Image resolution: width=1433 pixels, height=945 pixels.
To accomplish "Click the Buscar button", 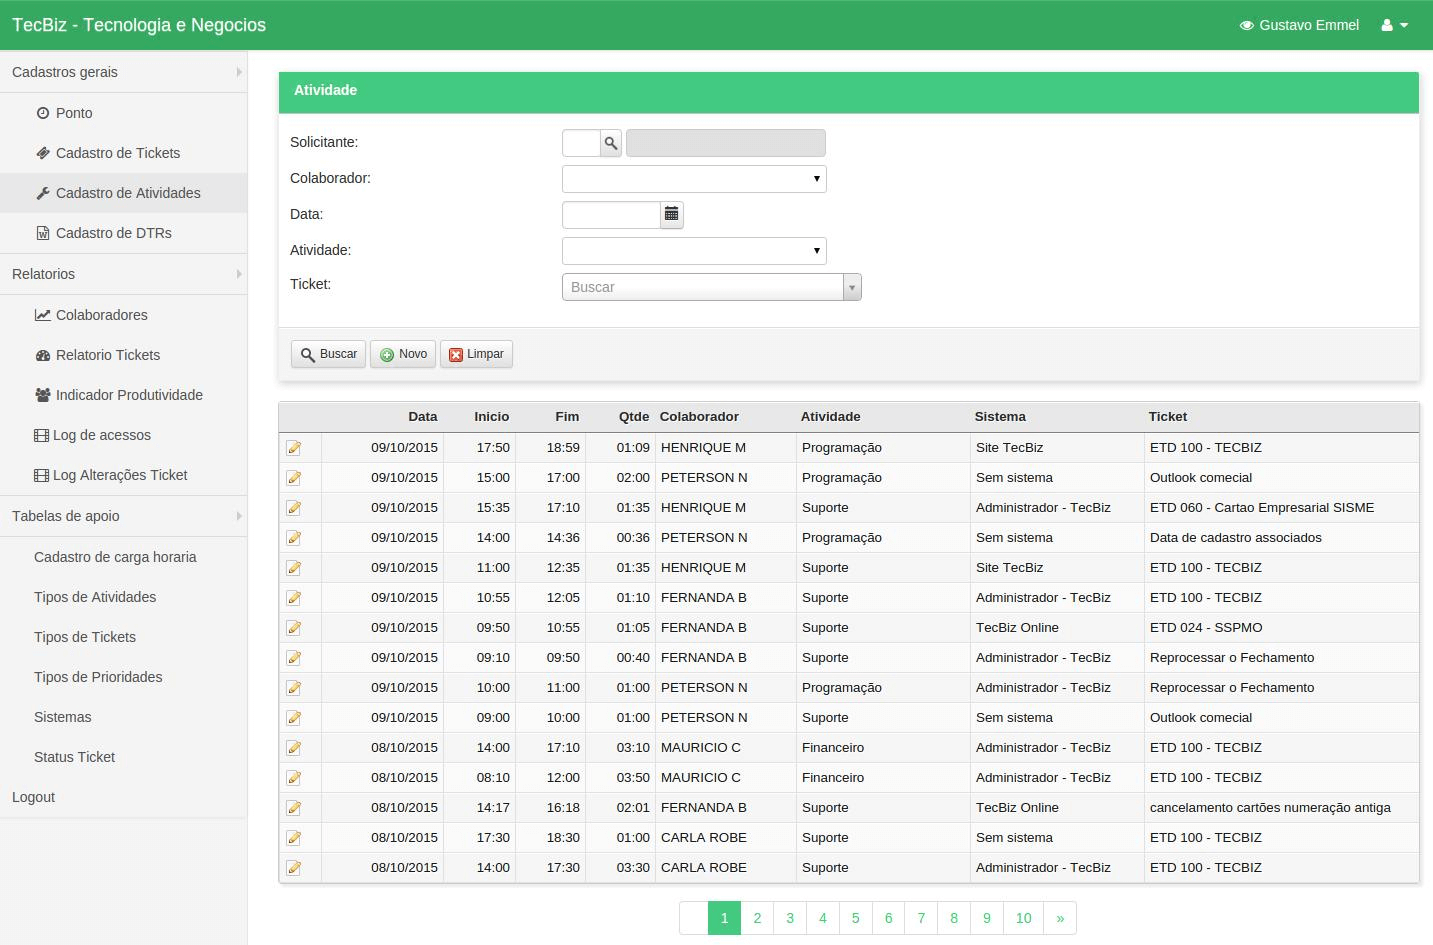I will coord(328,354).
